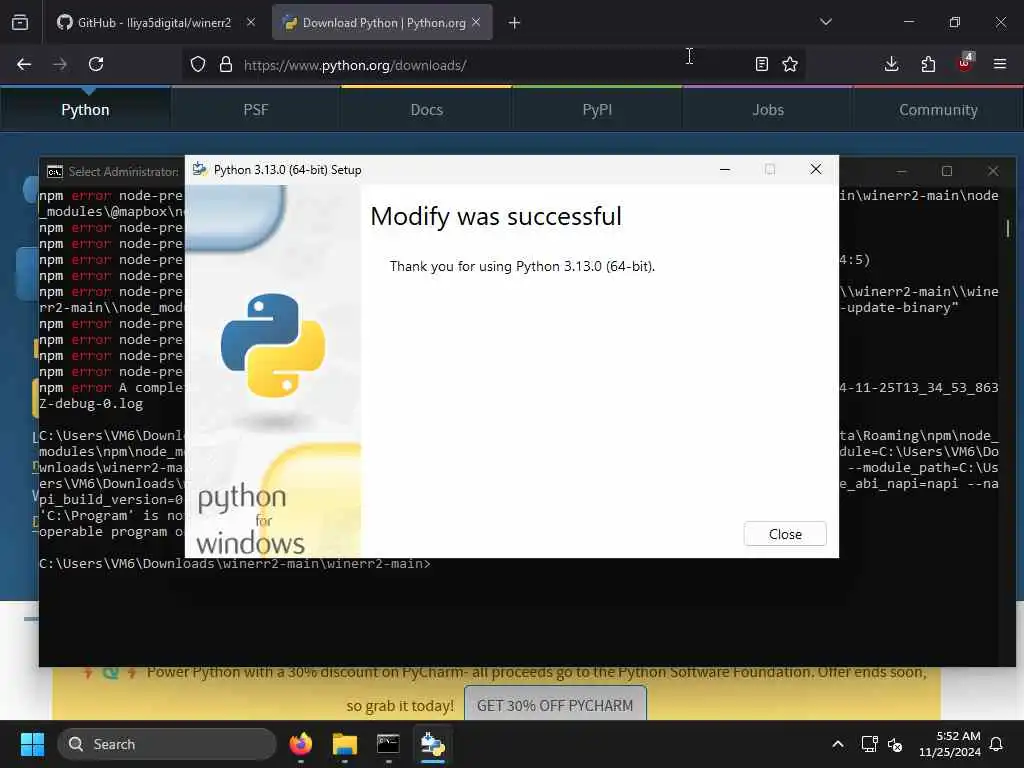Click the Python Setup title bar icon

pyautogui.click(x=200, y=170)
